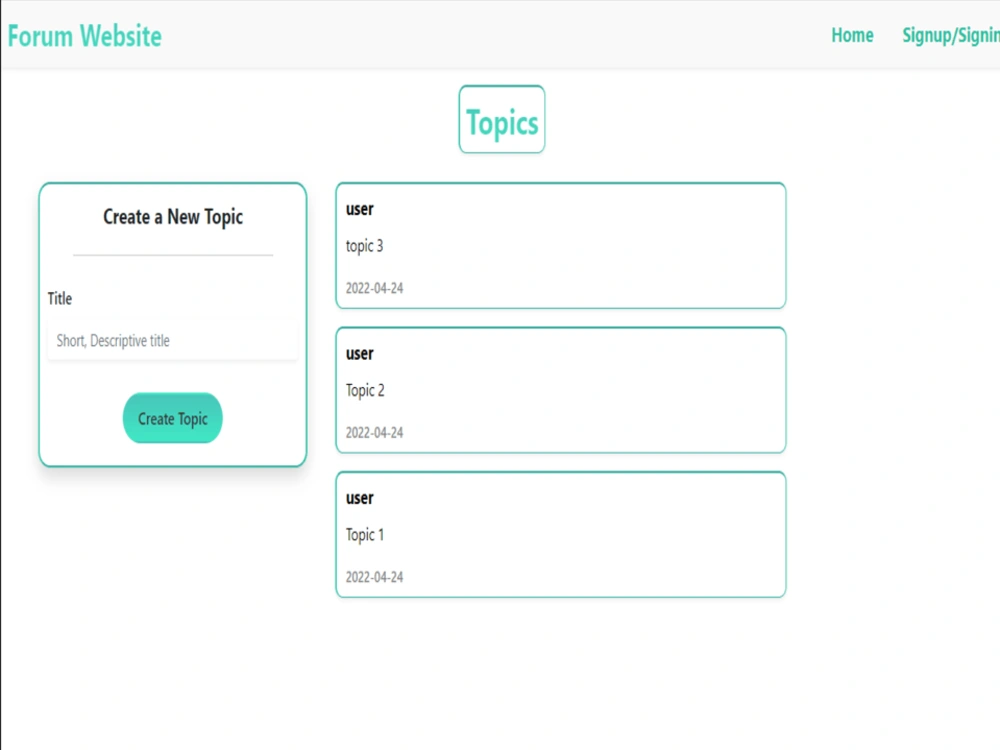The height and width of the screenshot is (750, 1000).
Task: Select the username on the Topic 2 card
Action: 359,353
